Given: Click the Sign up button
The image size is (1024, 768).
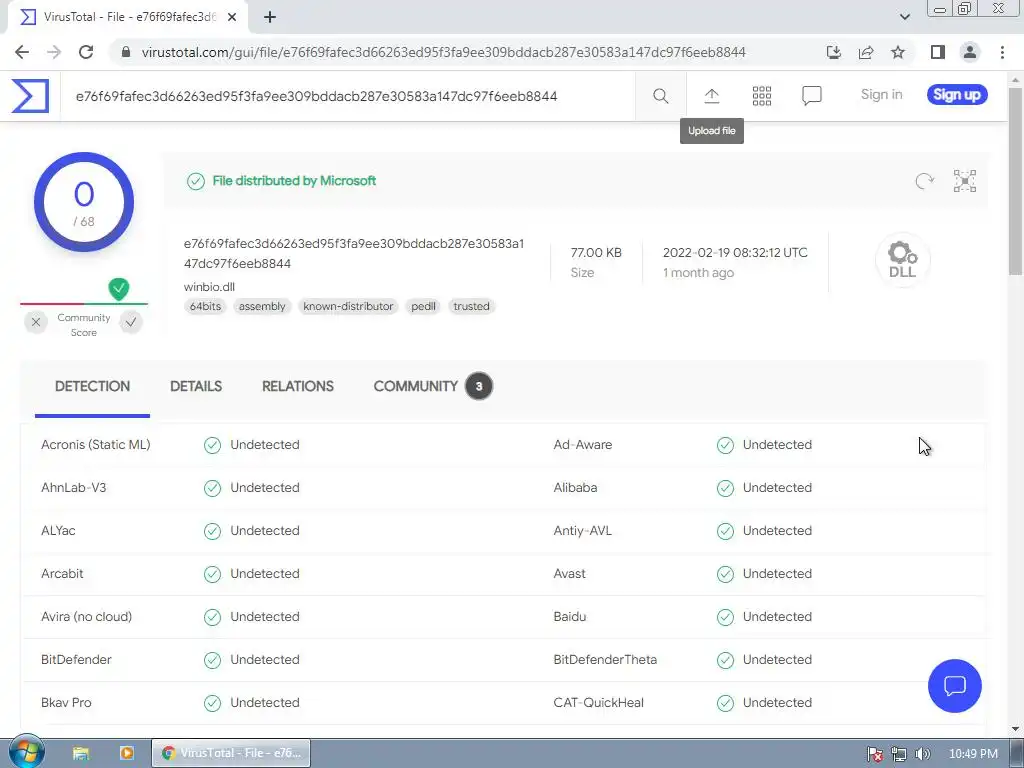Looking at the screenshot, I should point(957,95).
